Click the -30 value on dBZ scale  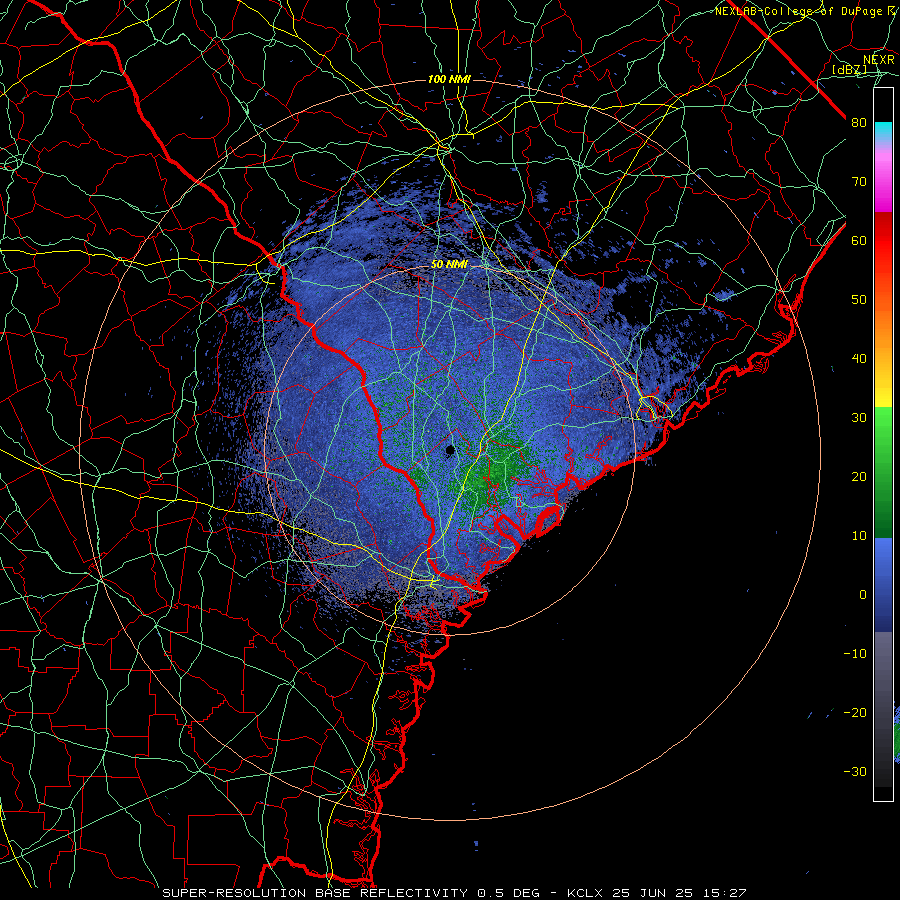pyautogui.click(x=855, y=772)
